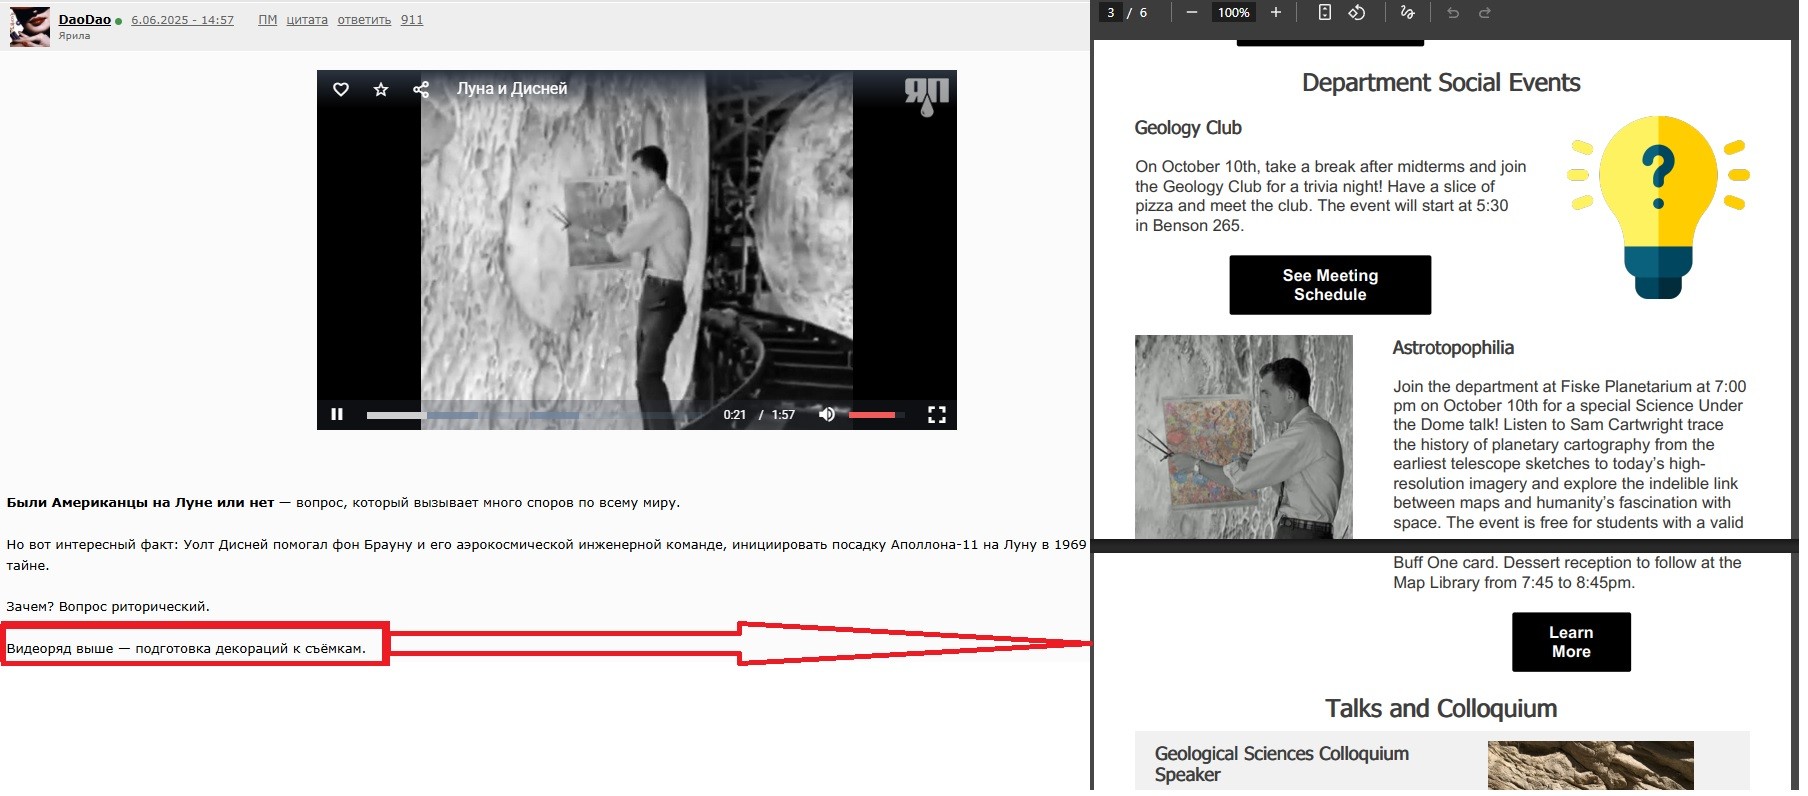Viewport: 1808px width, 796px height.
Task: Click the ЯП logo in the video
Action: pos(926,97)
